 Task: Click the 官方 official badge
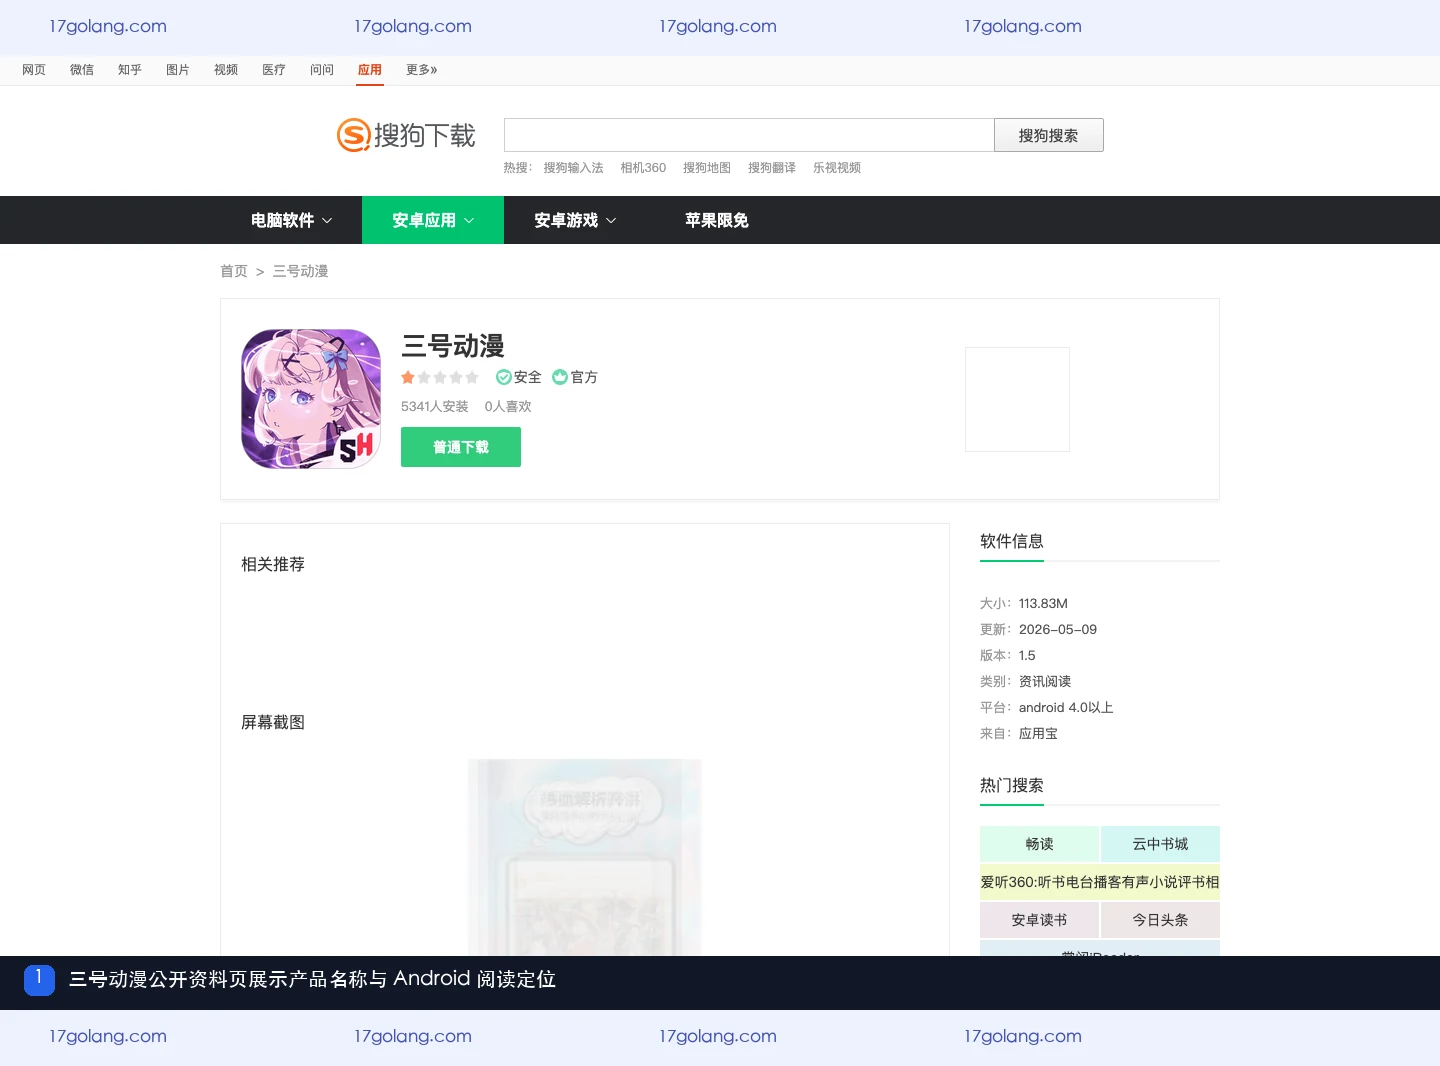(575, 377)
